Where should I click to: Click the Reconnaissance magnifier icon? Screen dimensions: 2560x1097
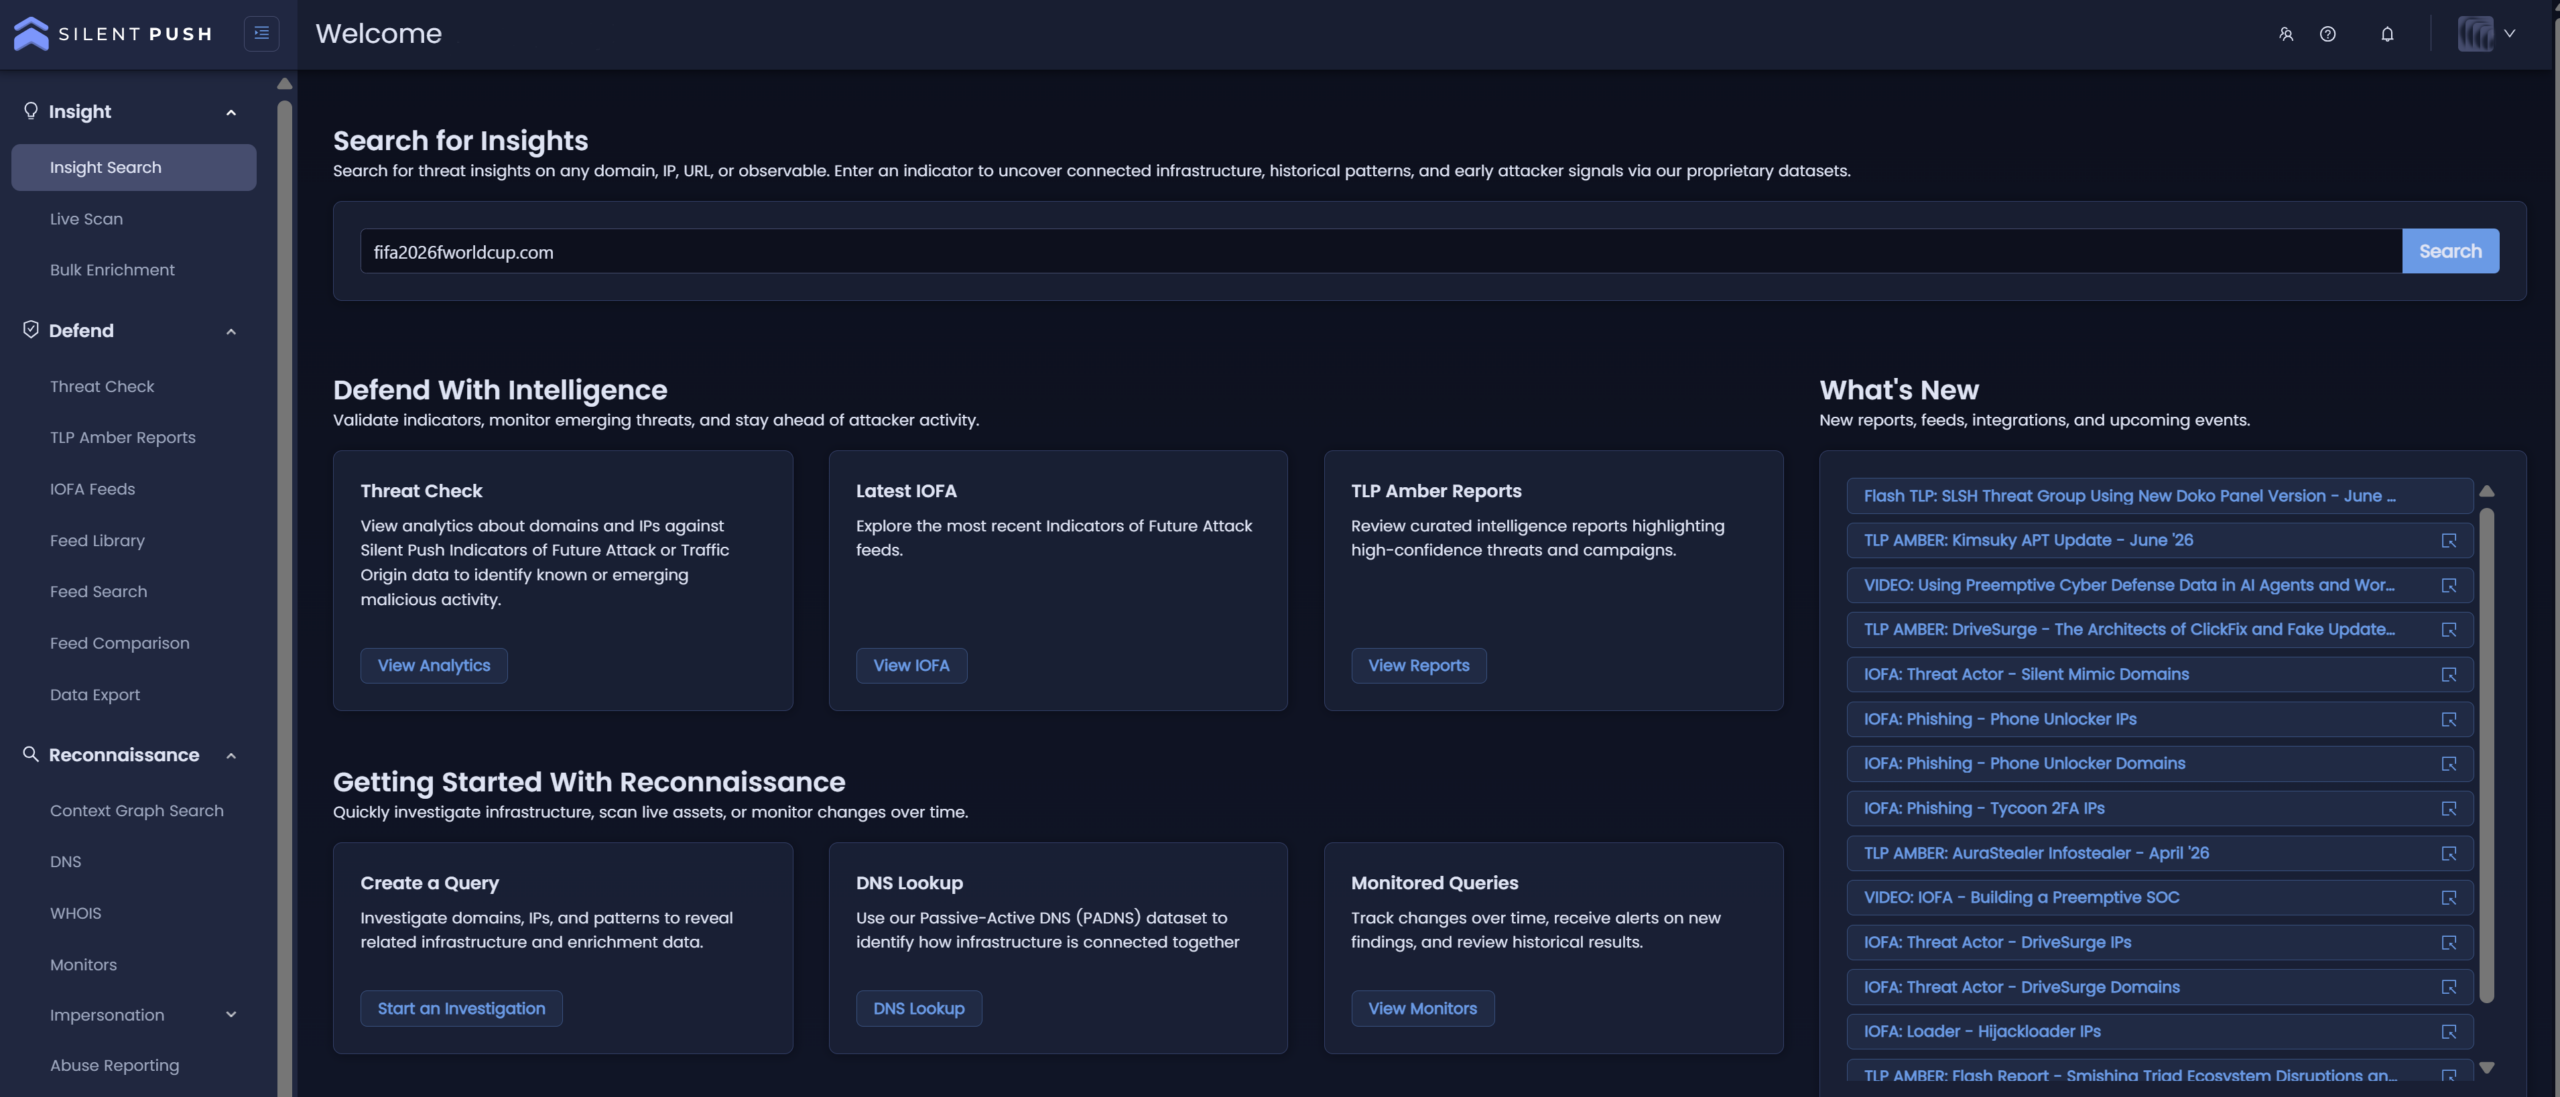(x=31, y=754)
